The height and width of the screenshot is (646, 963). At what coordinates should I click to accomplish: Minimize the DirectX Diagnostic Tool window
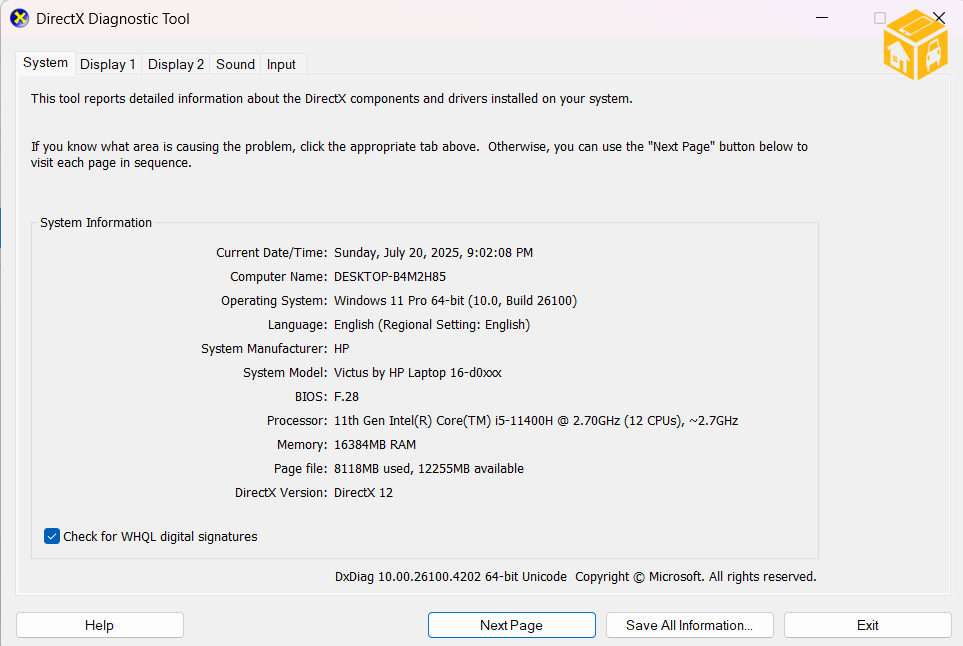pyautogui.click(x=821, y=18)
